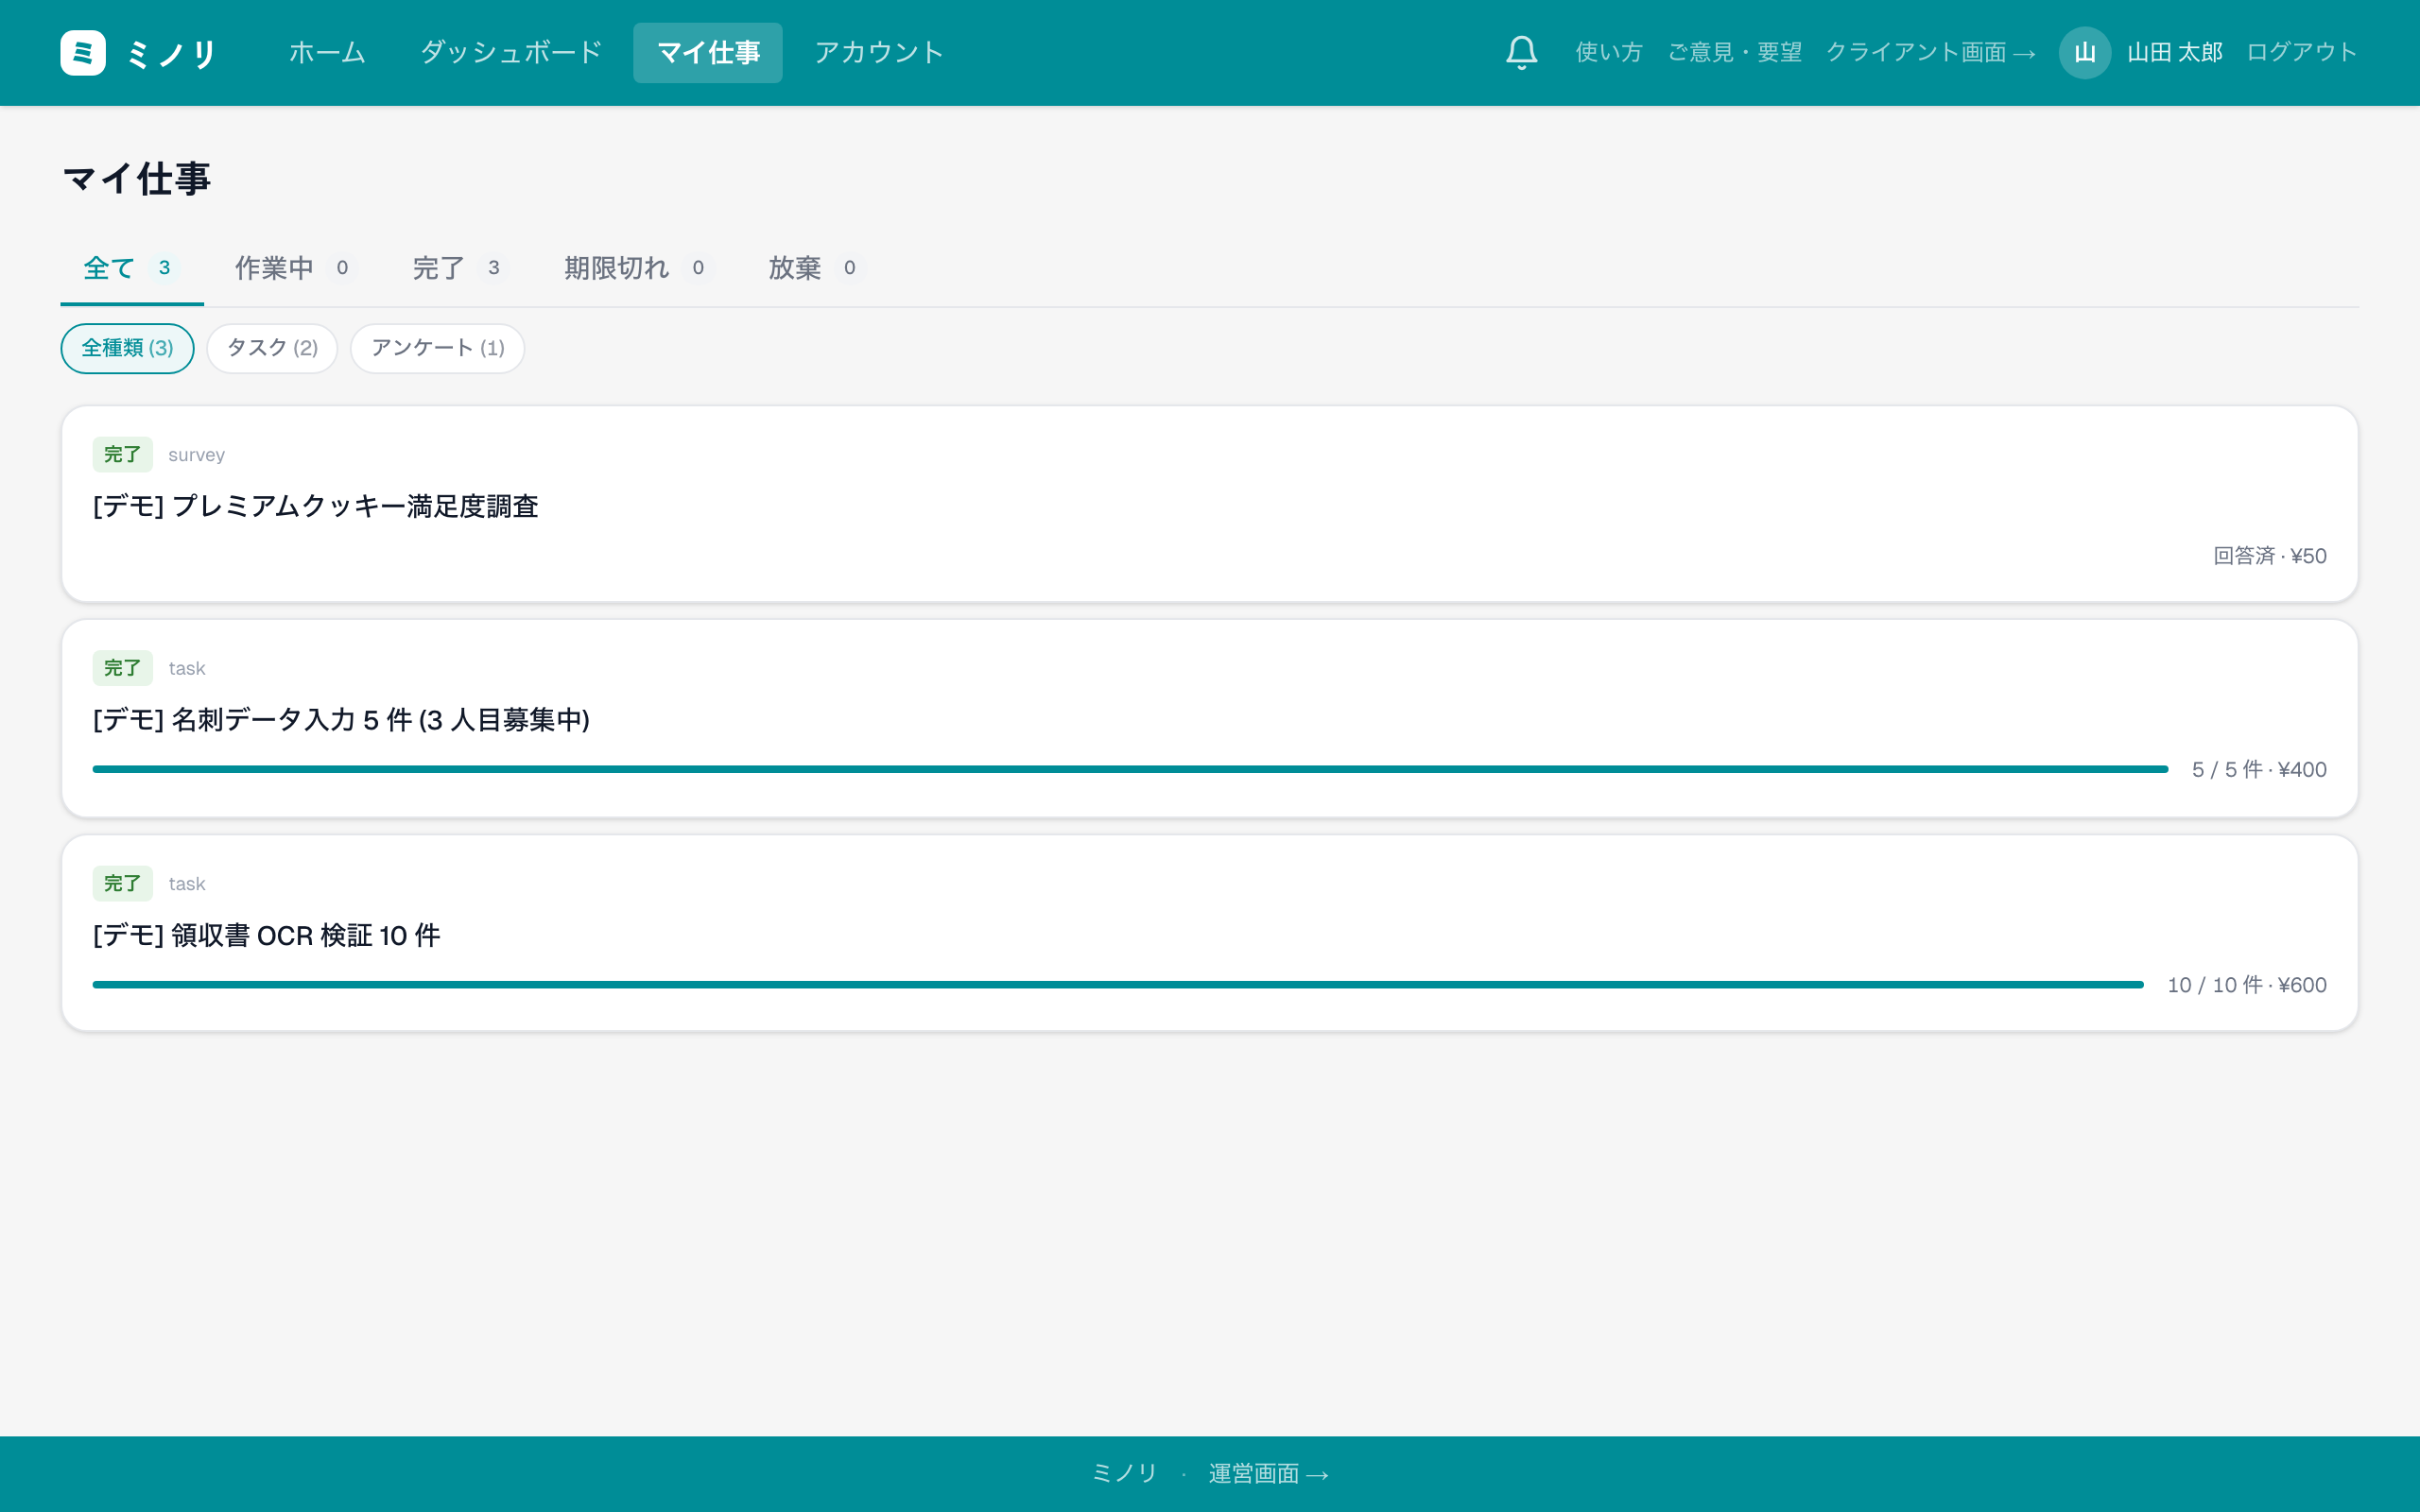This screenshot has width=2420, height=1512.
Task: Select 全種類 (3) filter chip
Action: click(127, 348)
